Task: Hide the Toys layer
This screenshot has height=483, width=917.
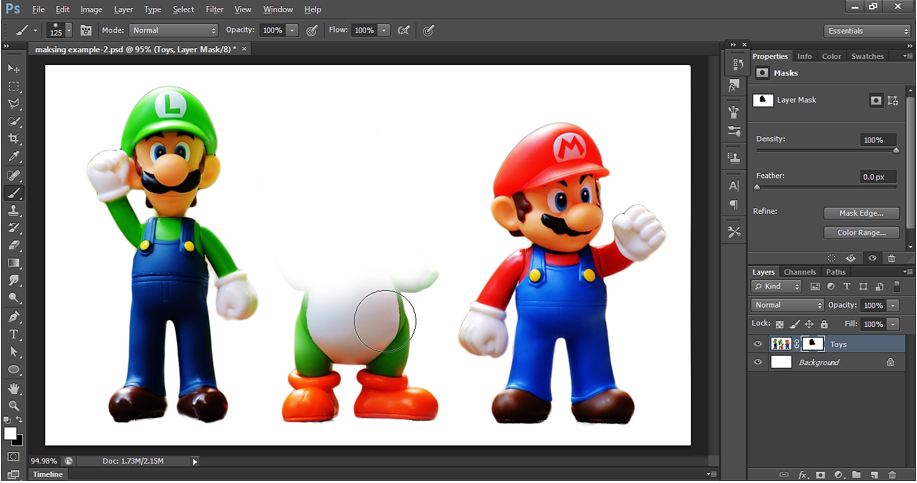Action: 758,344
